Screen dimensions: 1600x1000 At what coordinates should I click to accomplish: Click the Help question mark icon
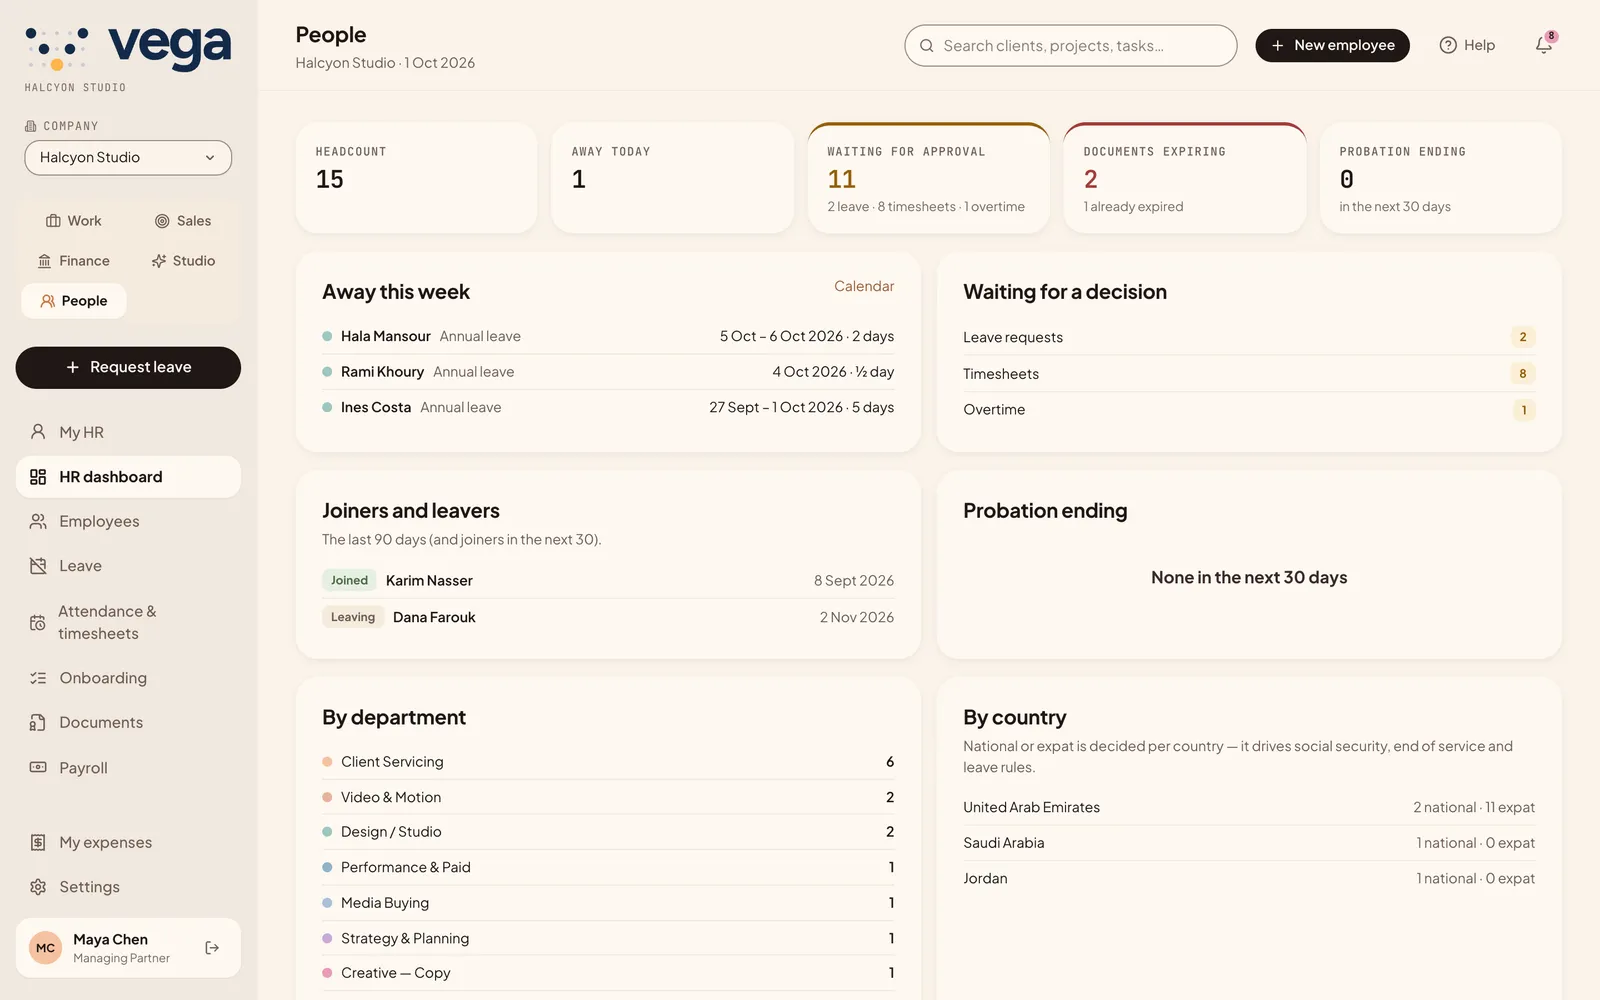pos(1448,45)
